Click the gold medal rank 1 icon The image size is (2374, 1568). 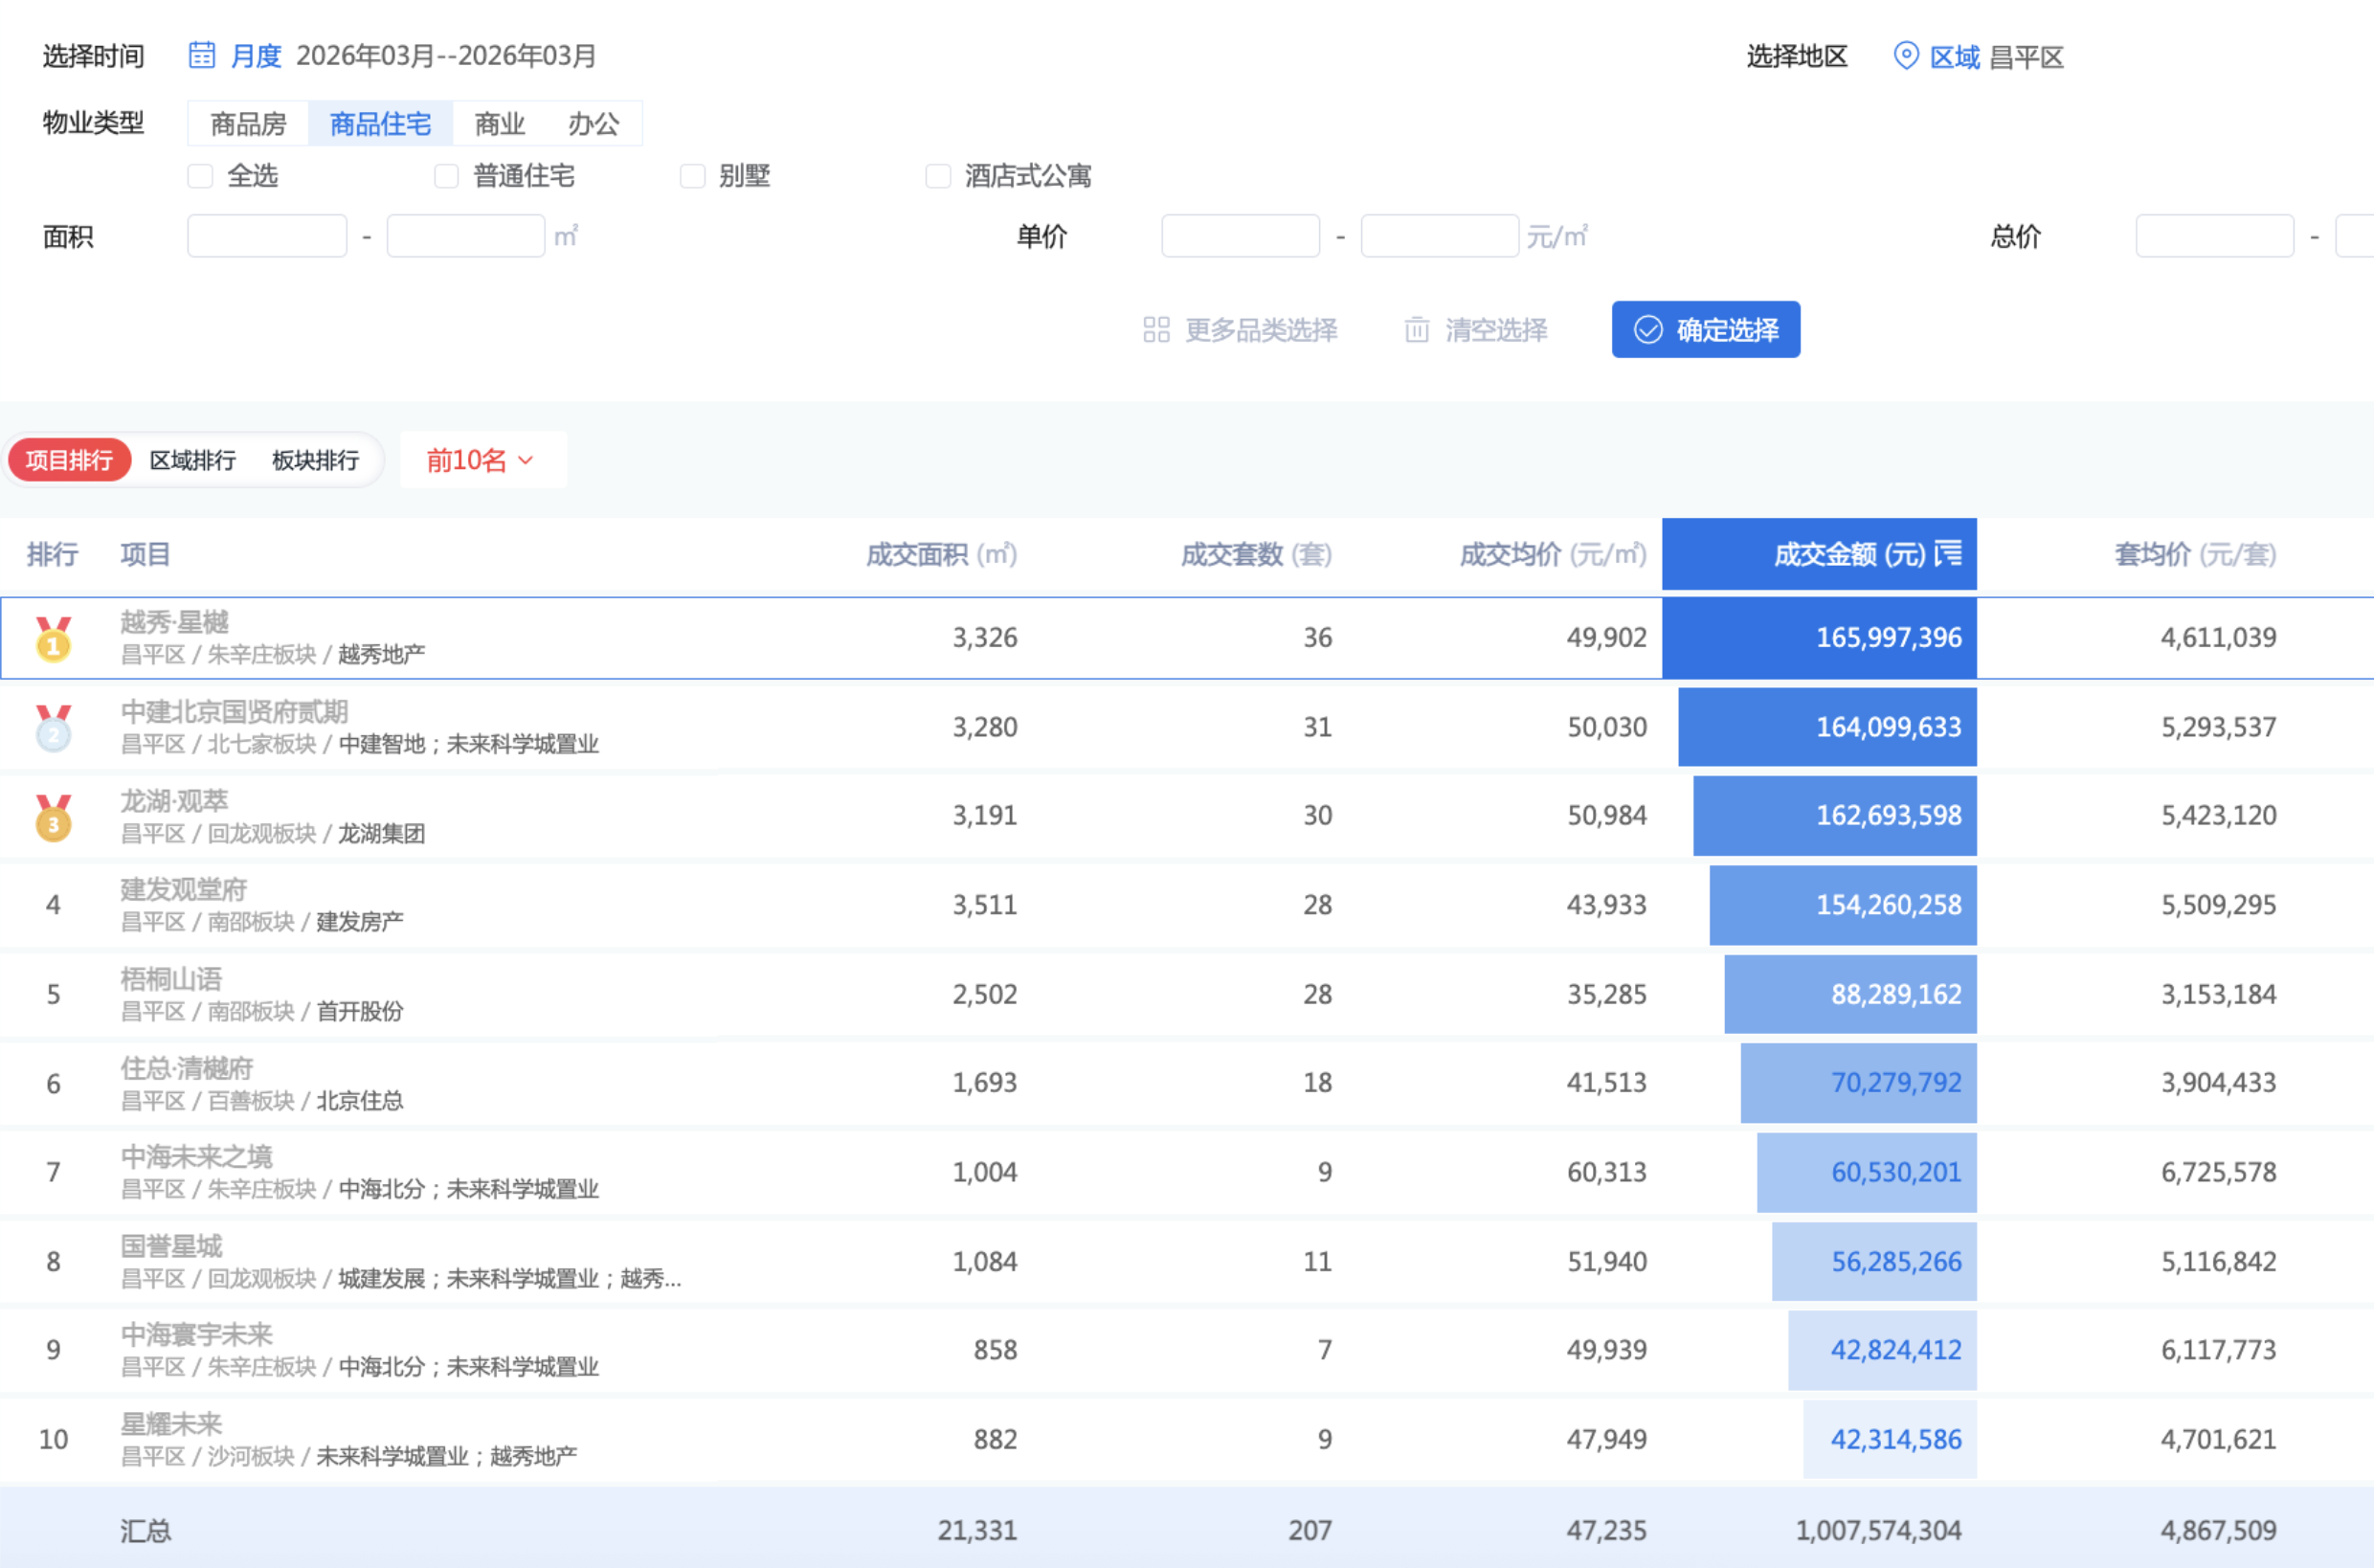(54, 640)
